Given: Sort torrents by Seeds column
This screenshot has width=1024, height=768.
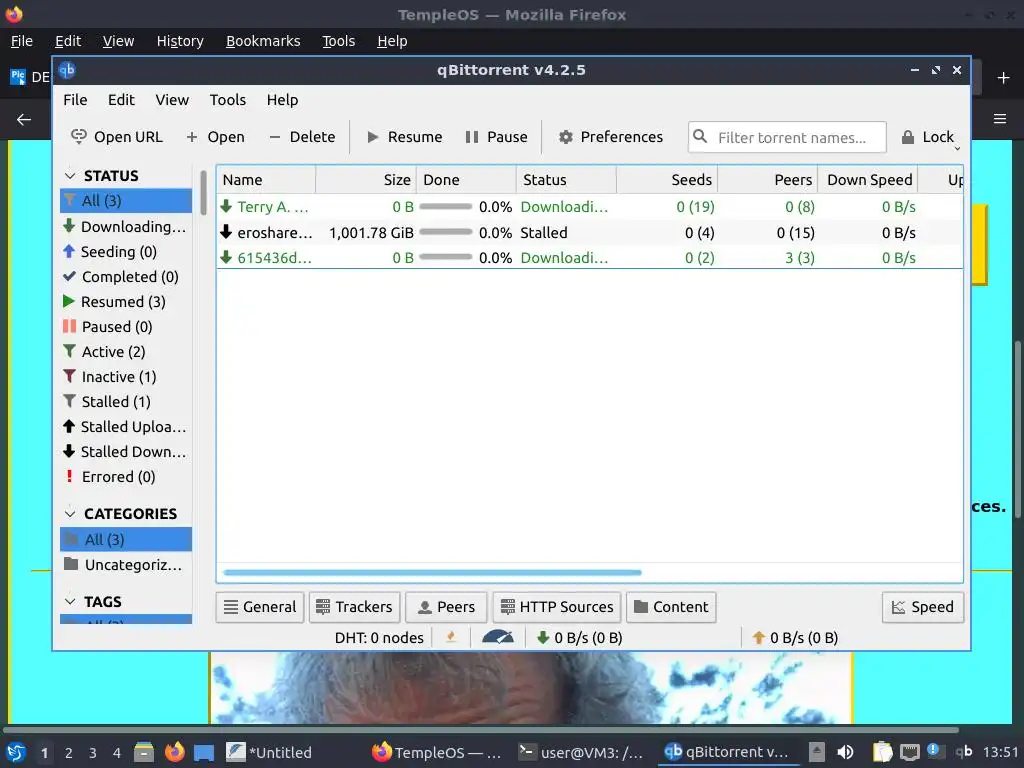Looking at the screenshot, I should click(667, 180).
